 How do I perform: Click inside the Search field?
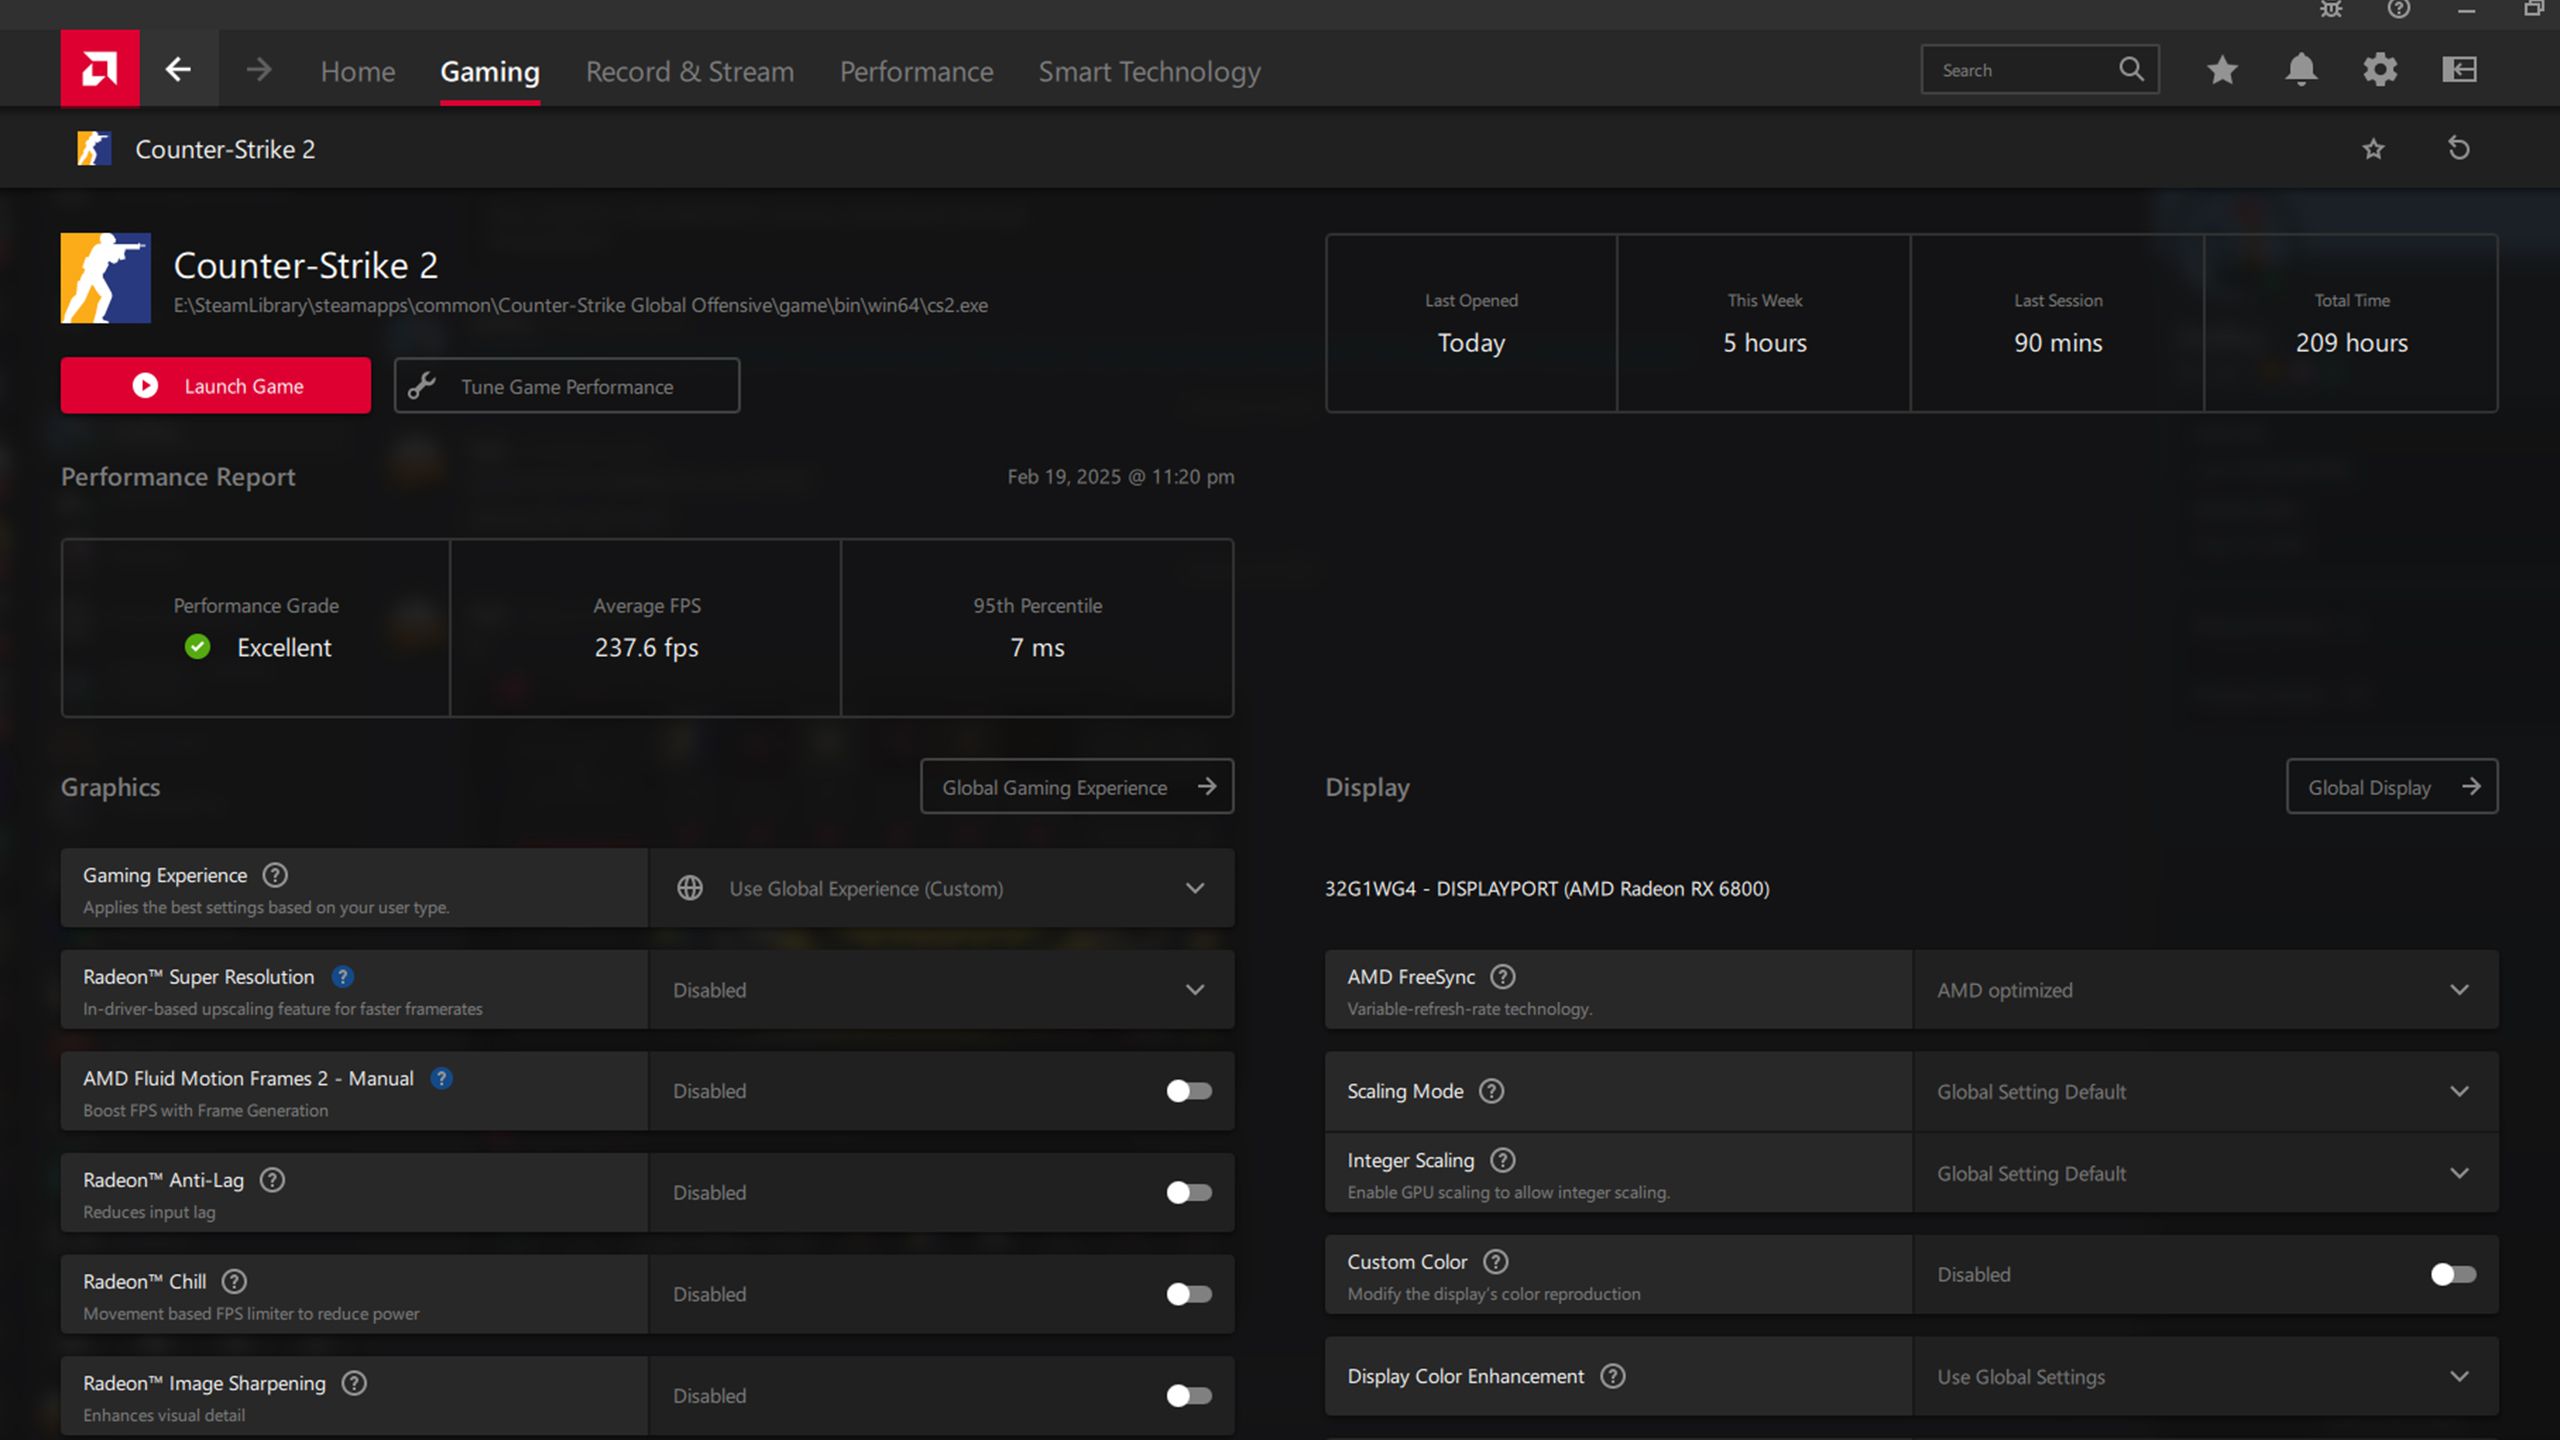2010,69
